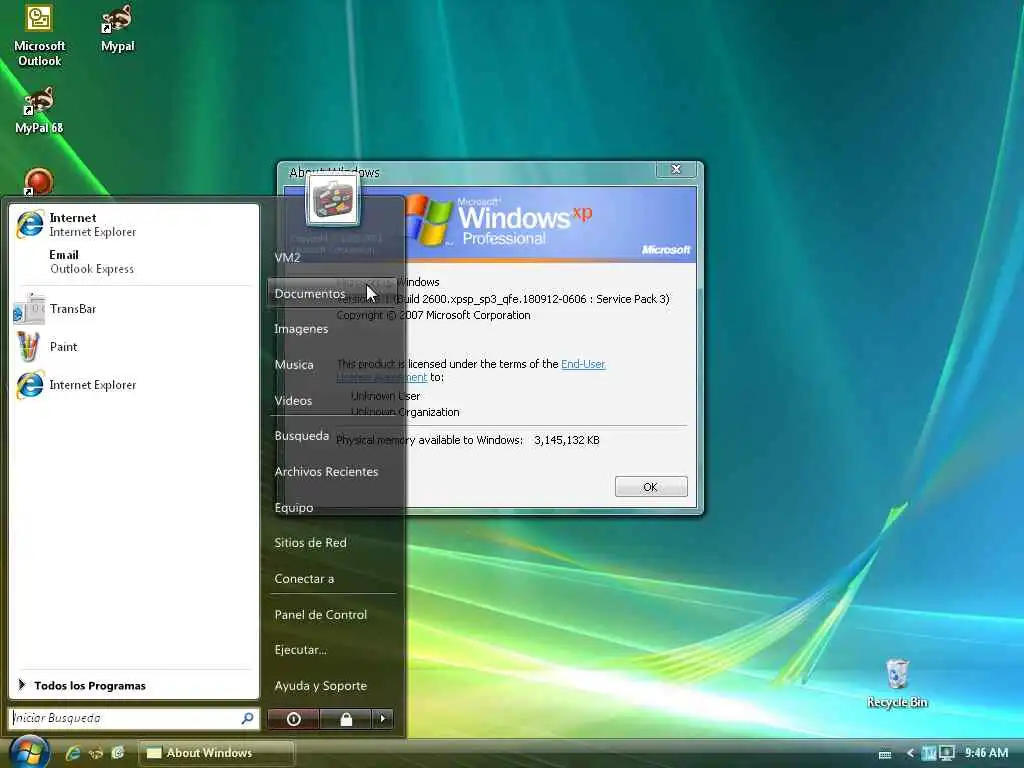Select About Windows taskbar button

point(216,753)
